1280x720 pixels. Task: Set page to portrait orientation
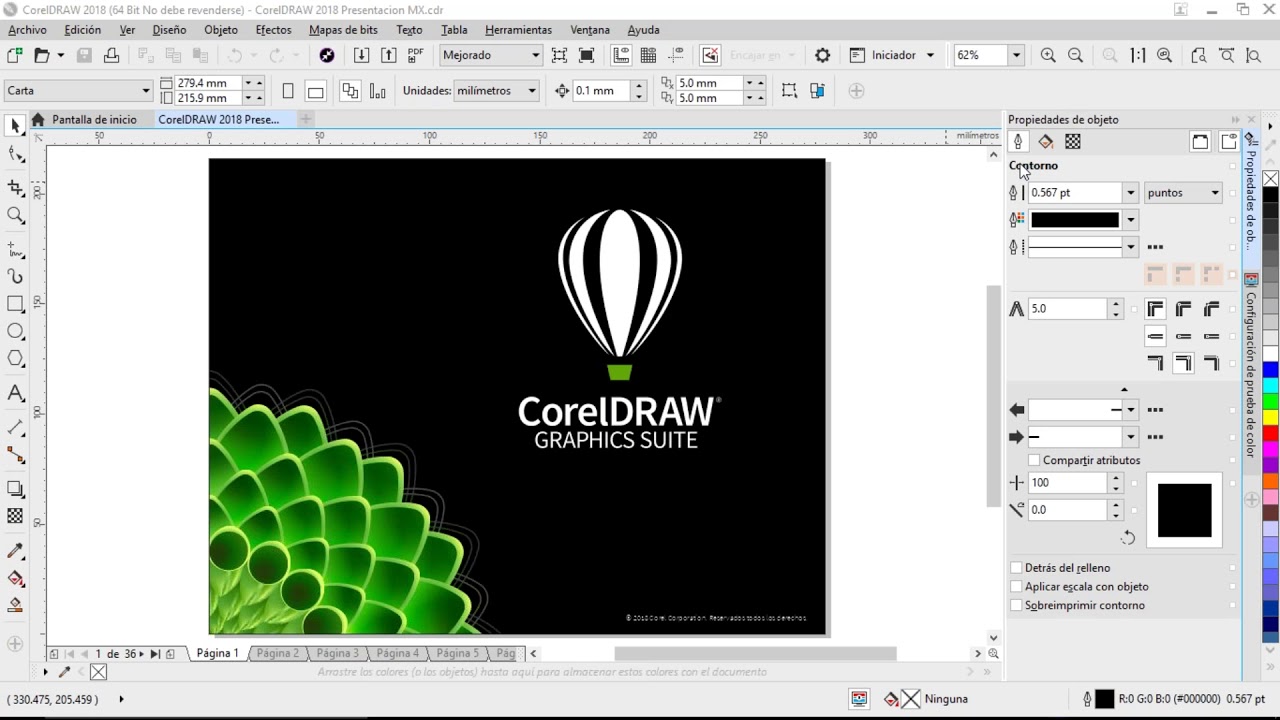point(288,91)
